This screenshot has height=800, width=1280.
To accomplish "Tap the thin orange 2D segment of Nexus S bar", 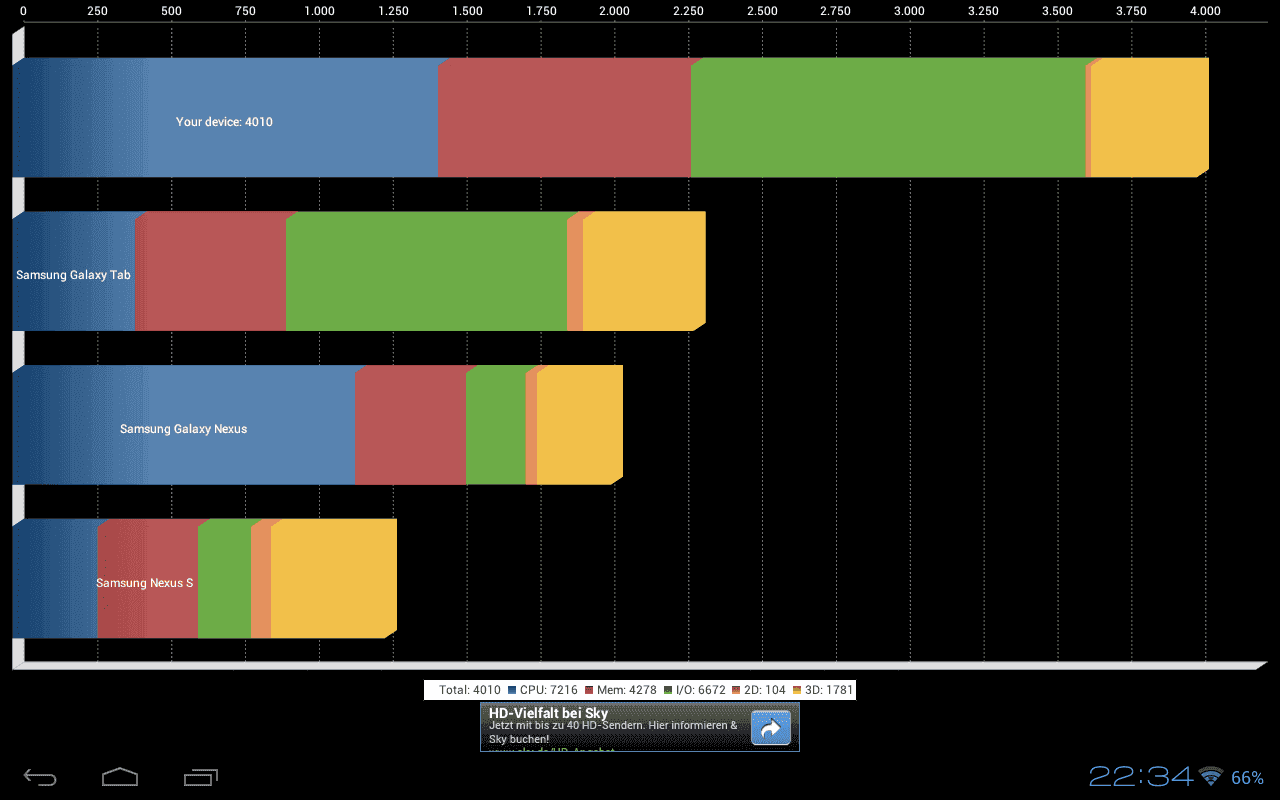I will [261, 579].
